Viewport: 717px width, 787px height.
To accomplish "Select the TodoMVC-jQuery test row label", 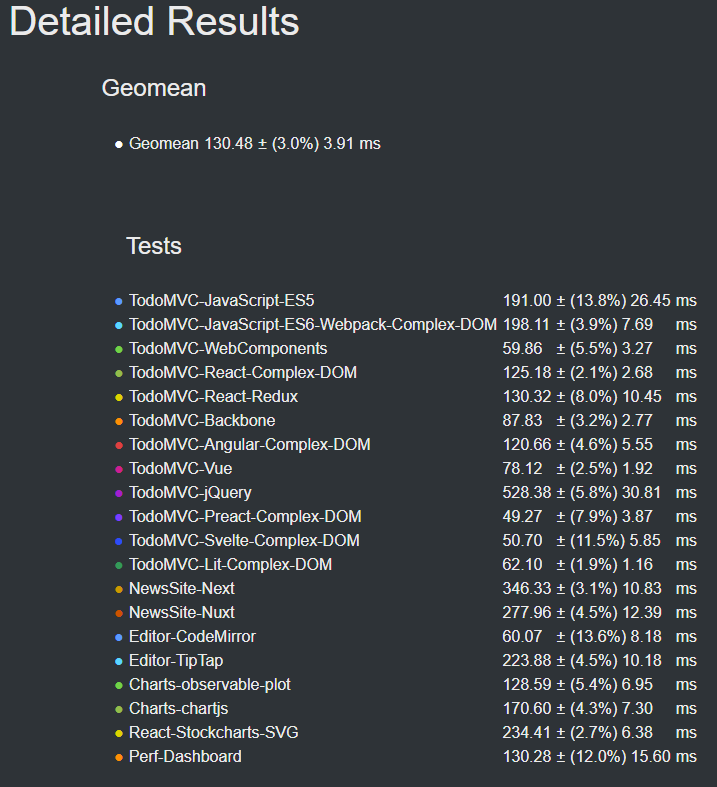I will 190,493.
